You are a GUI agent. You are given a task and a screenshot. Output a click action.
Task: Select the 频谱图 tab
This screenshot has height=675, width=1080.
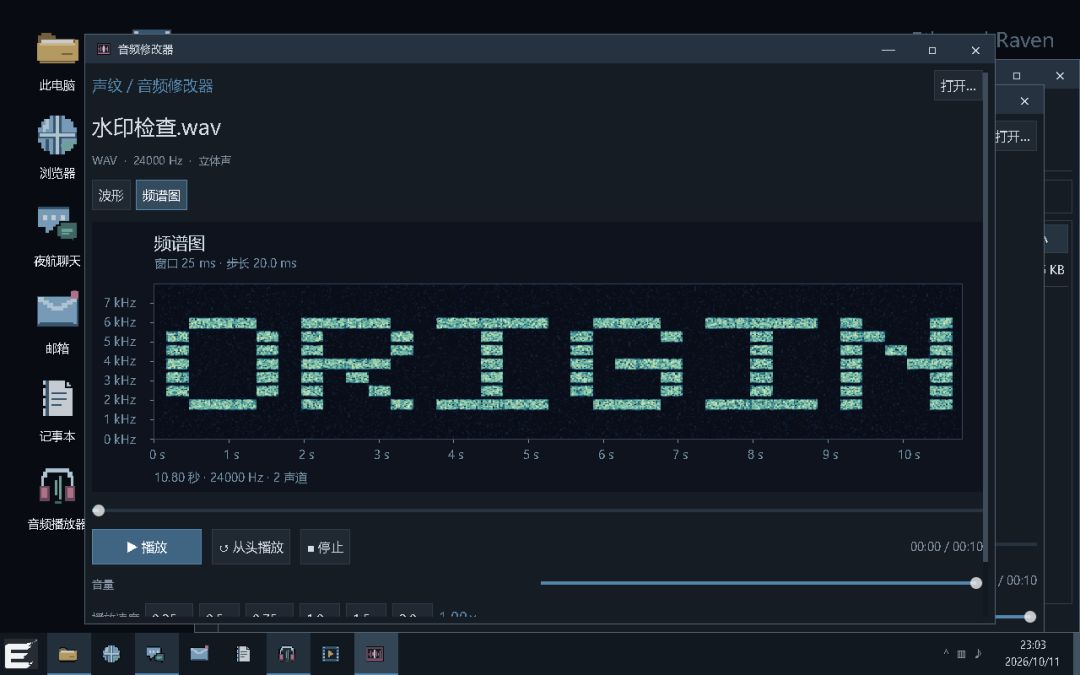tap(161, 196)
